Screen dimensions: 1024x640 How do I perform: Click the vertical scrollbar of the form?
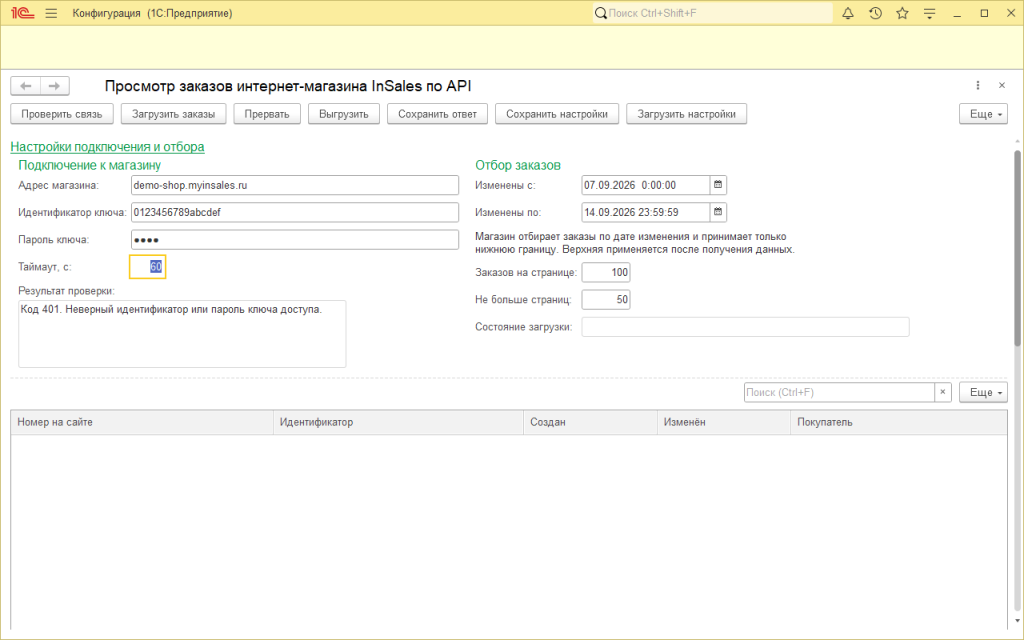pos(1017,248)
